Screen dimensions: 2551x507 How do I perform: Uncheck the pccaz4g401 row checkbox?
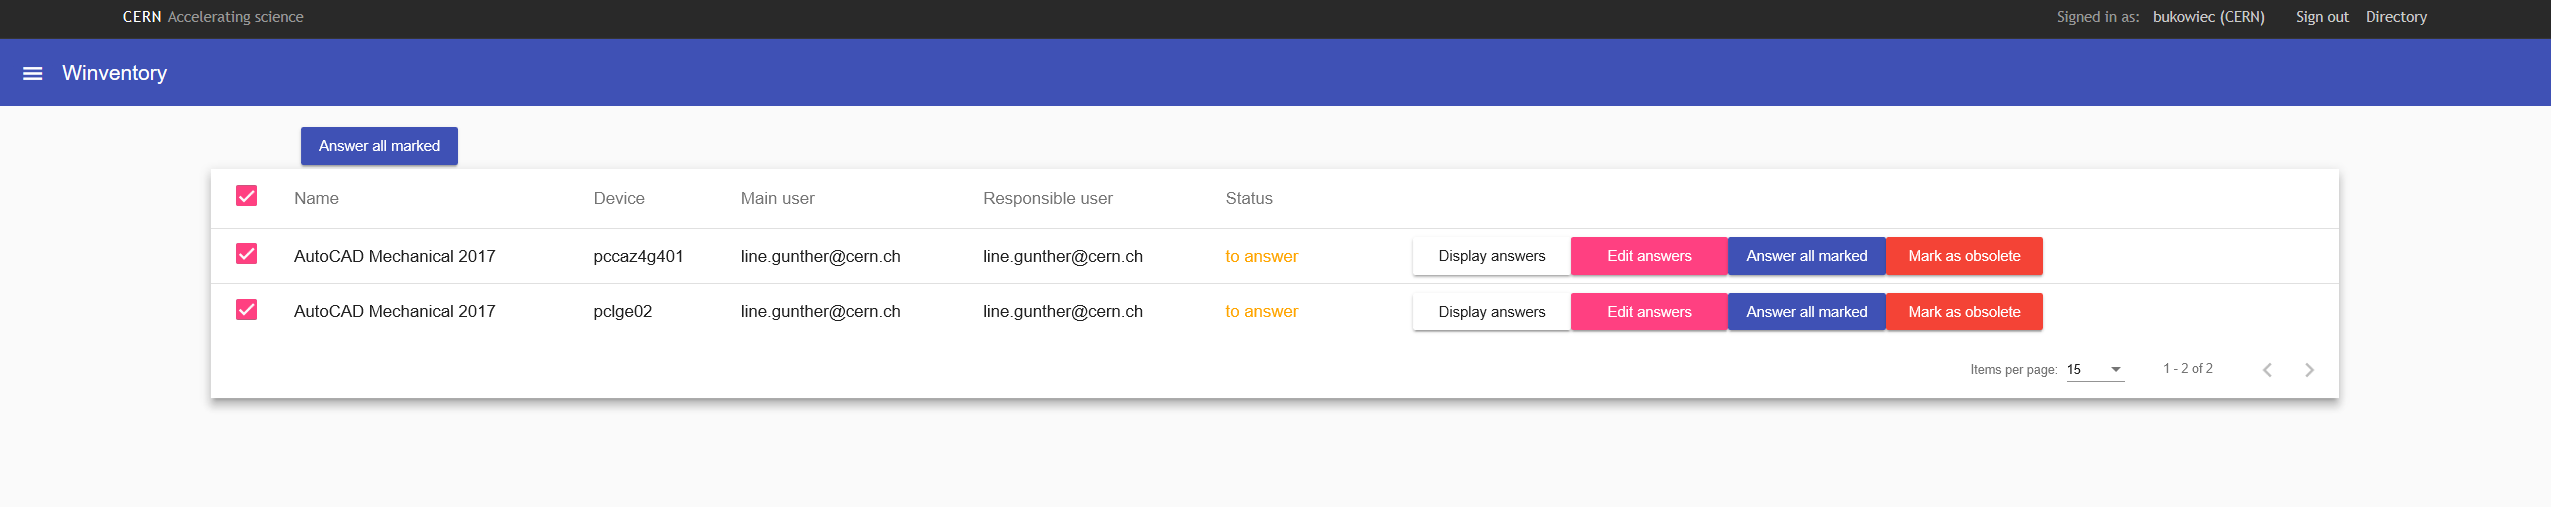[246, 254]
